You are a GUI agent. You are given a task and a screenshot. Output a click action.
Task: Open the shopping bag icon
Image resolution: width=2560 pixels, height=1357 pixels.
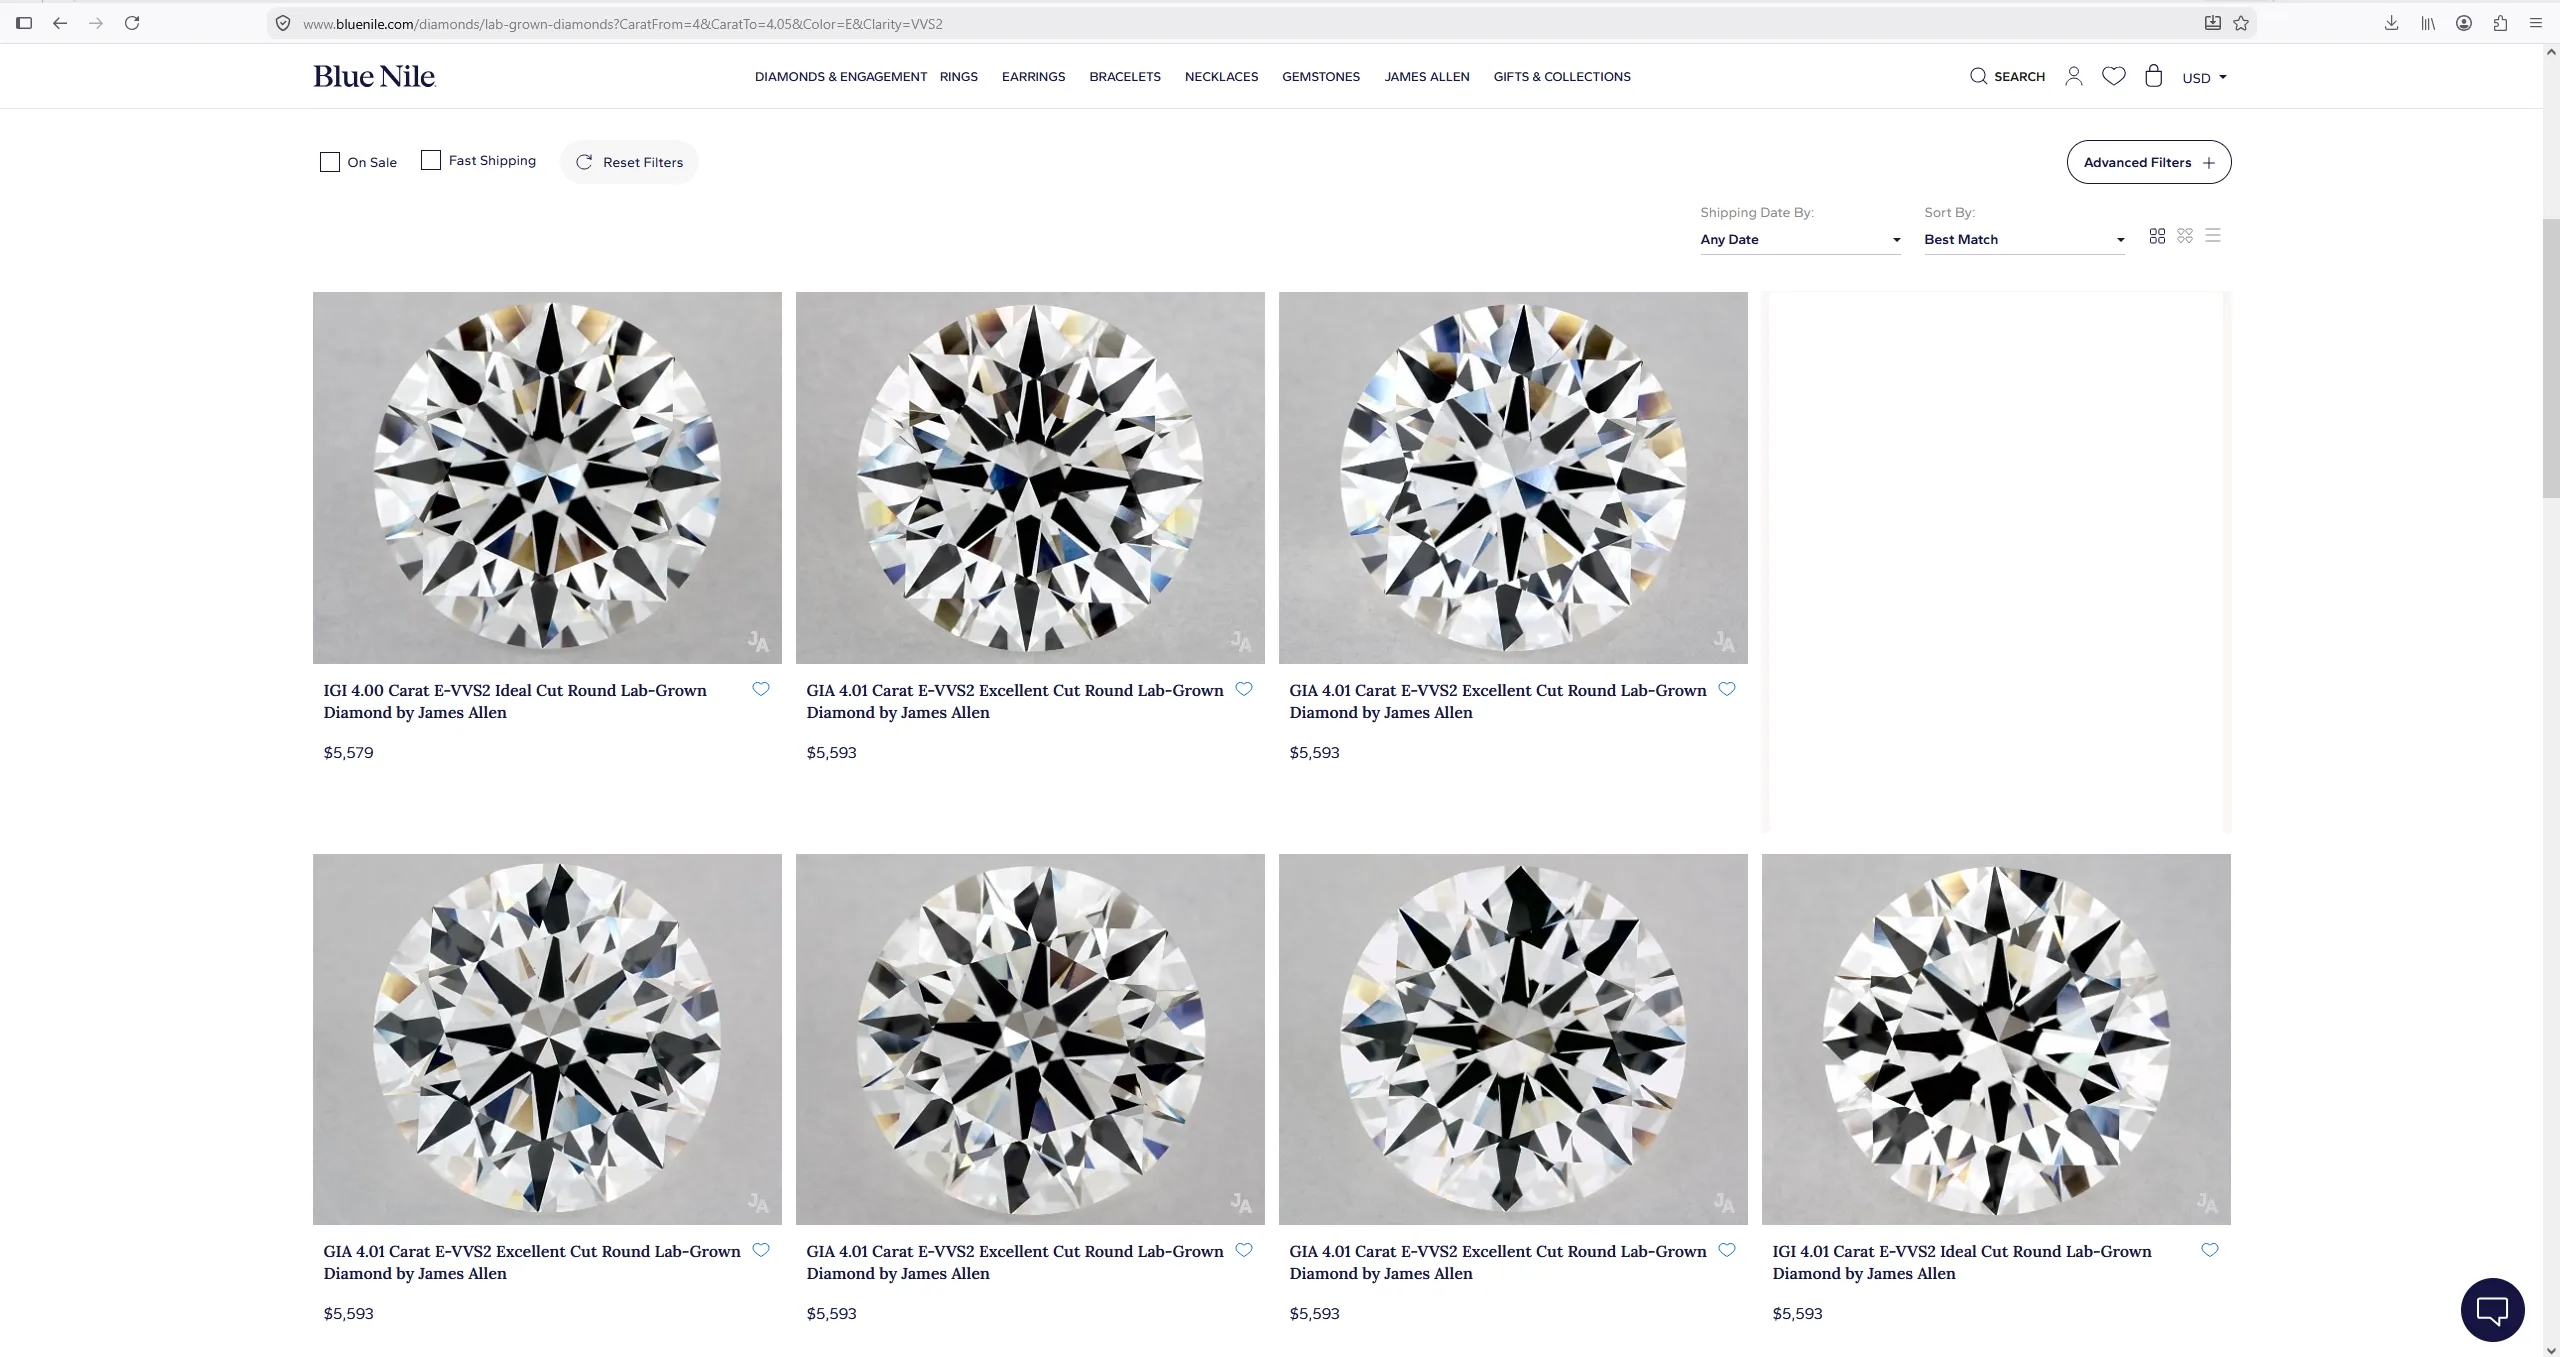2154,76
